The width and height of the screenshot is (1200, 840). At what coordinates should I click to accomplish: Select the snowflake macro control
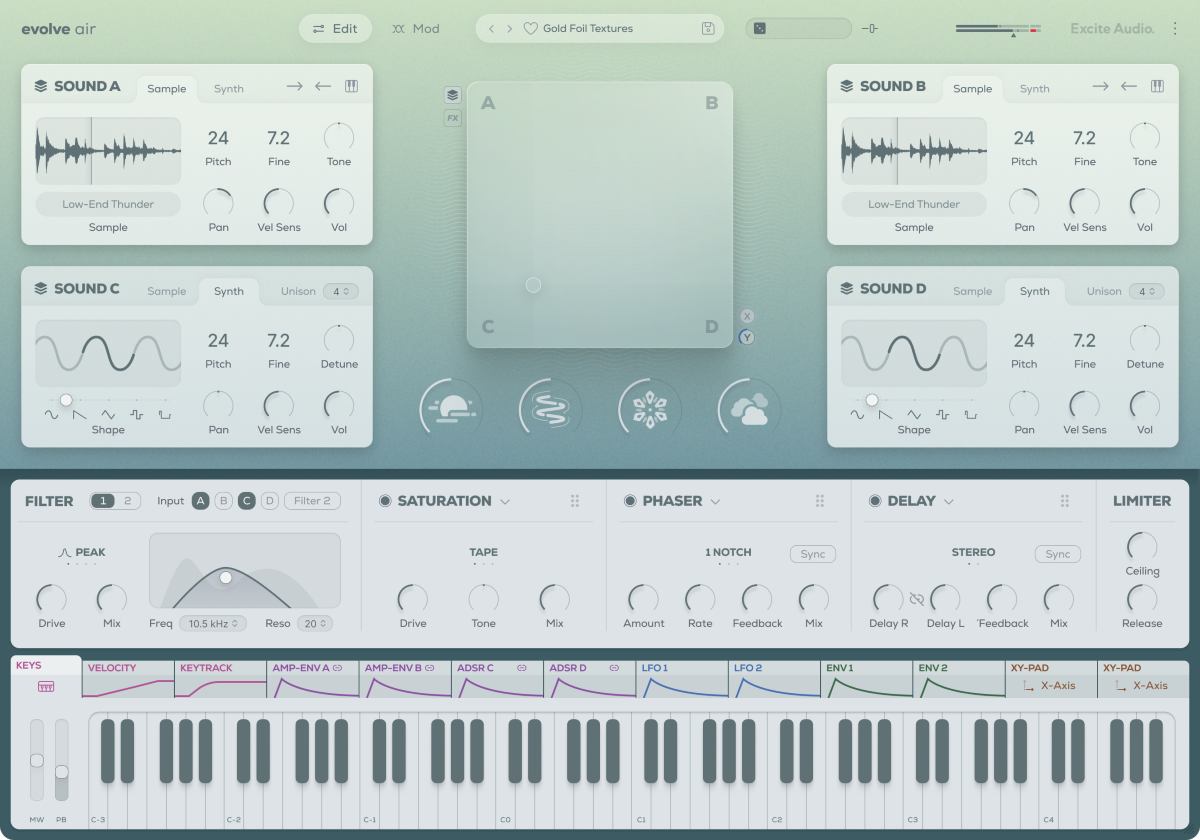[x=648, y=408]
